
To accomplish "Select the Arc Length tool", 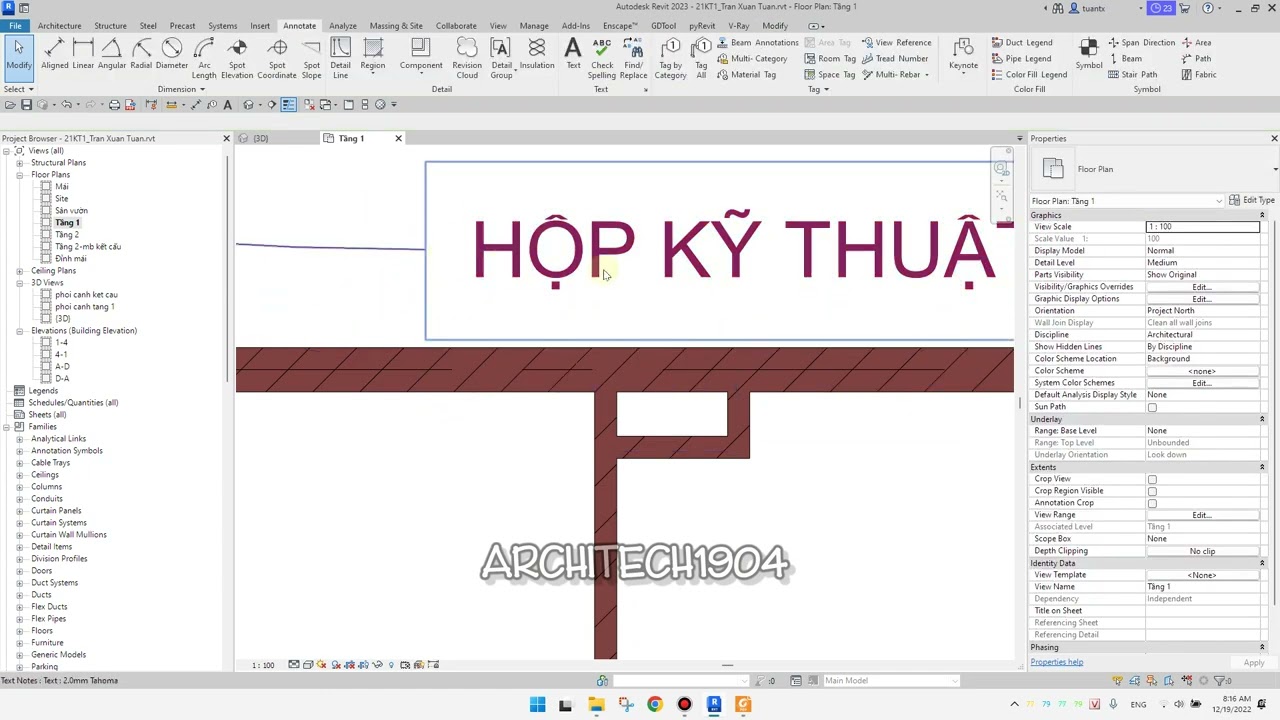I will click(204, 59).
